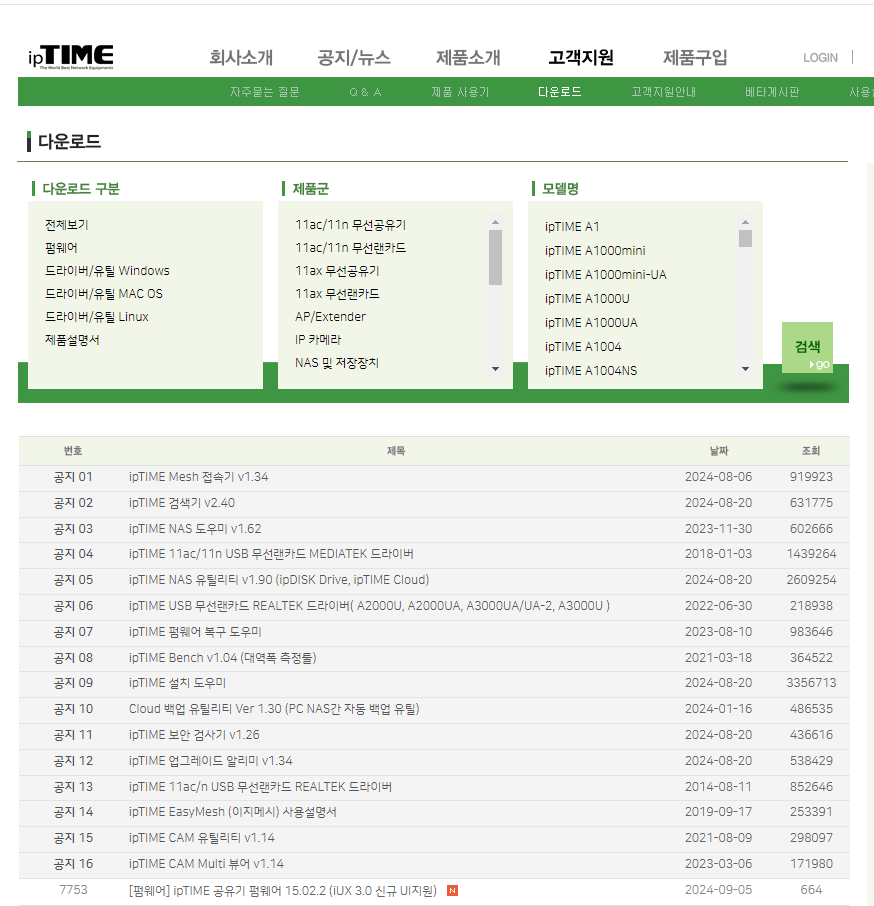Open ipTIME 설치 도우미 post

(x=177, y=683)
